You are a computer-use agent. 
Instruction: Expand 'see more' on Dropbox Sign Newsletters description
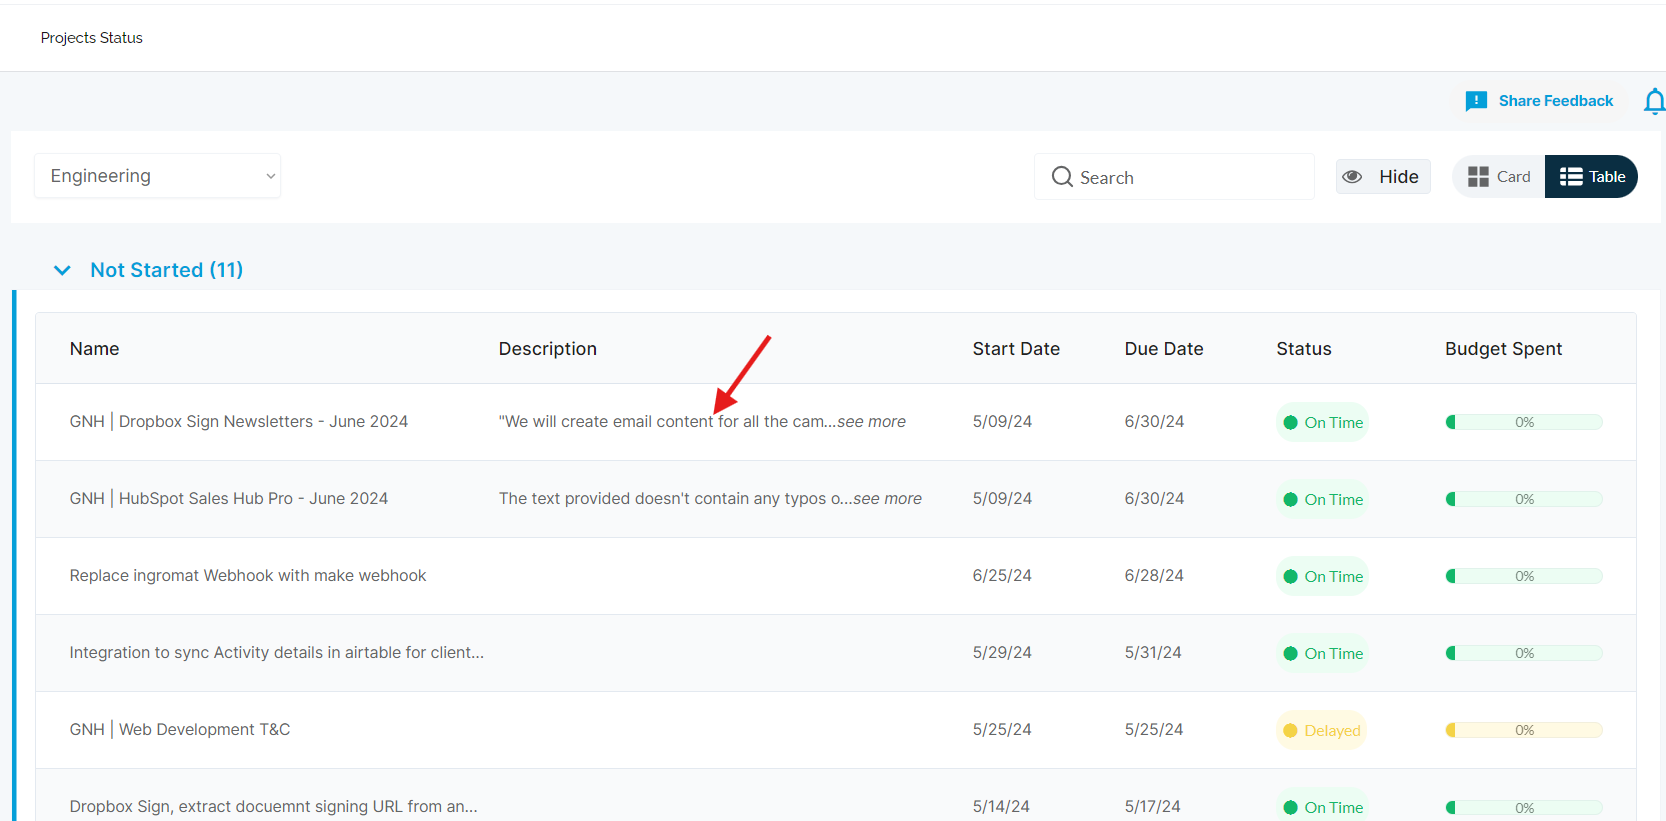871,422
